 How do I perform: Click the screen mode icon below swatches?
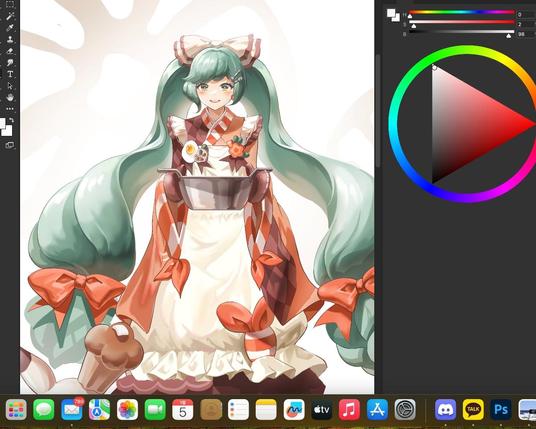[x=10, y=145]
